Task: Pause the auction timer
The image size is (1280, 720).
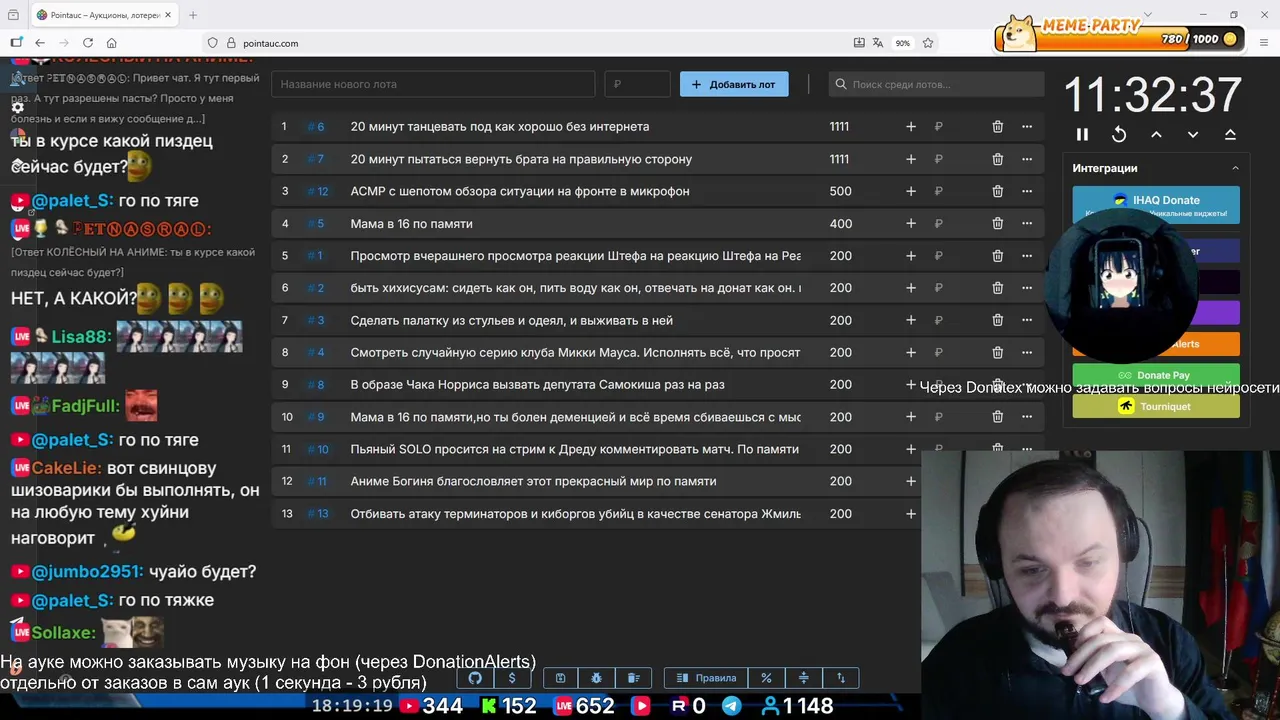Action: (1082, 134)
